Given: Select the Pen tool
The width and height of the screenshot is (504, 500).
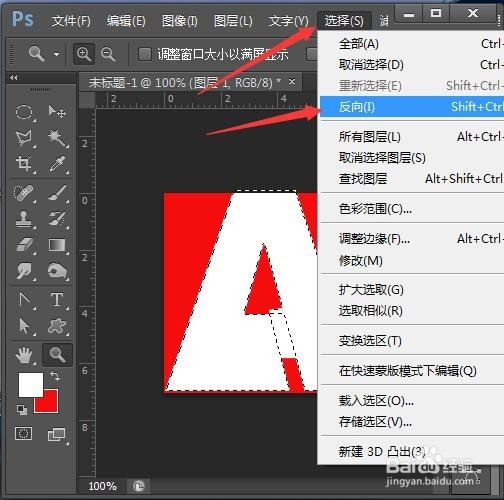Looking at the screenshot, I should click(24, 300).
